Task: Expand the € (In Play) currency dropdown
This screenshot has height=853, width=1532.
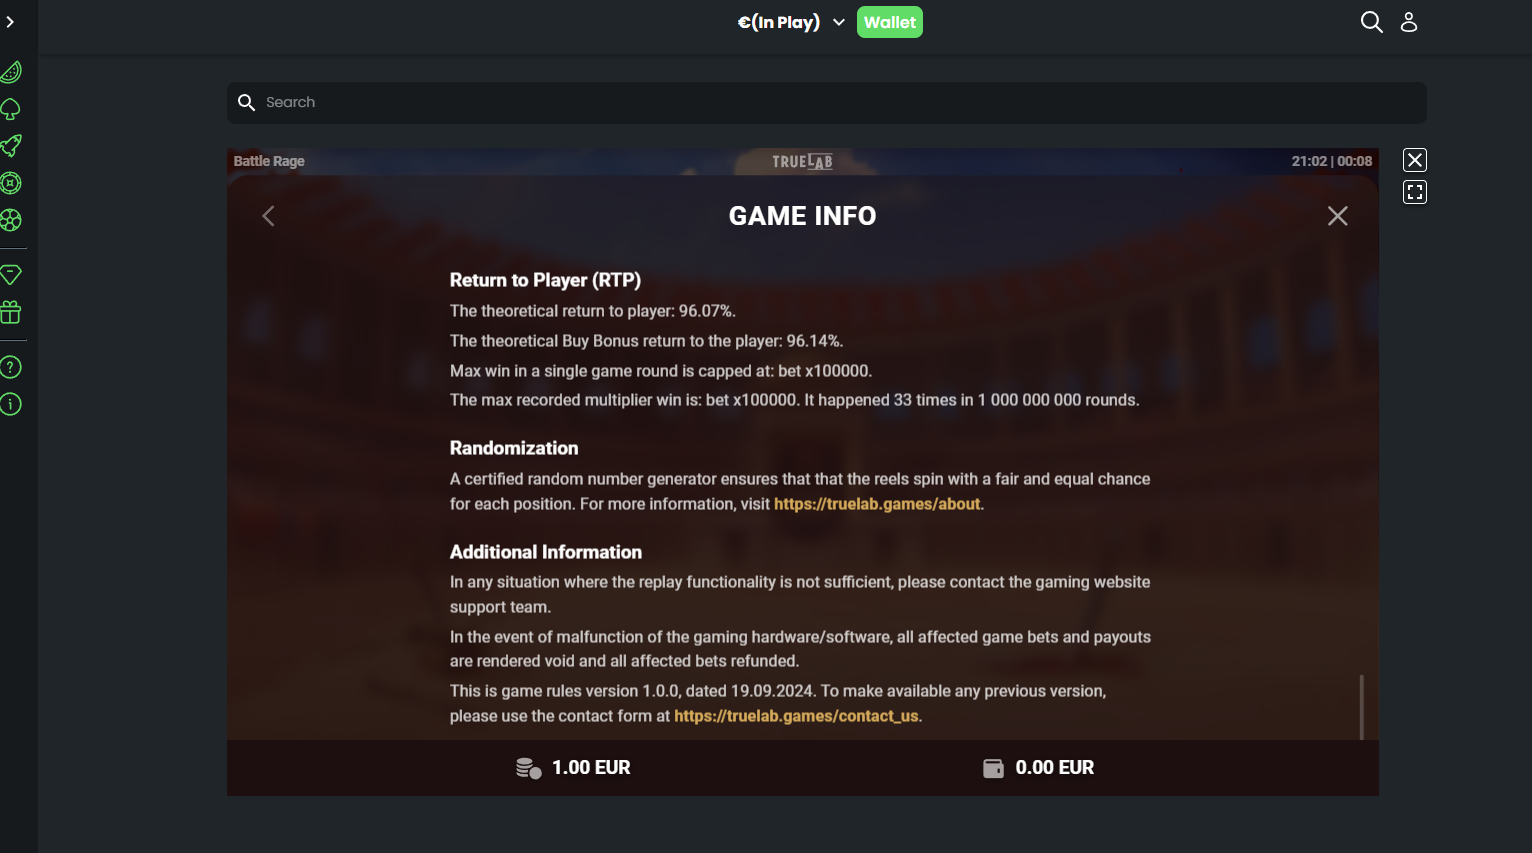Action: (x=791, y=22)
